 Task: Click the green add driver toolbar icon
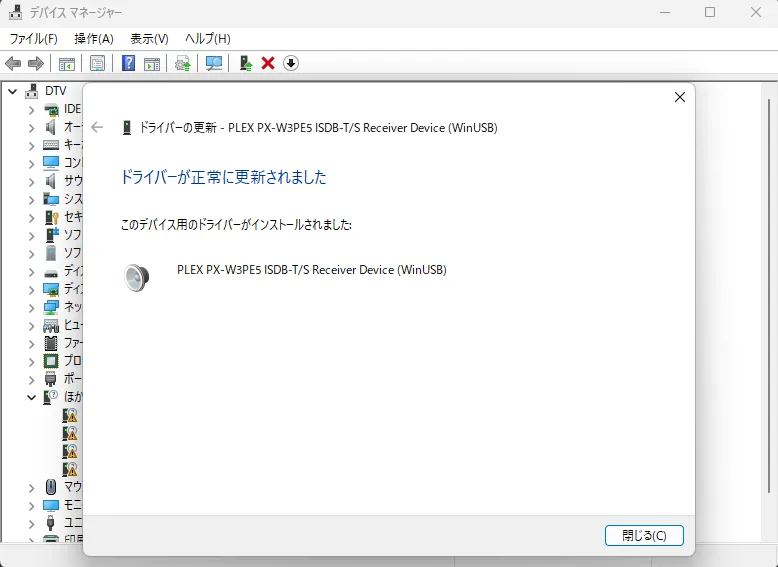coord(245,63)
